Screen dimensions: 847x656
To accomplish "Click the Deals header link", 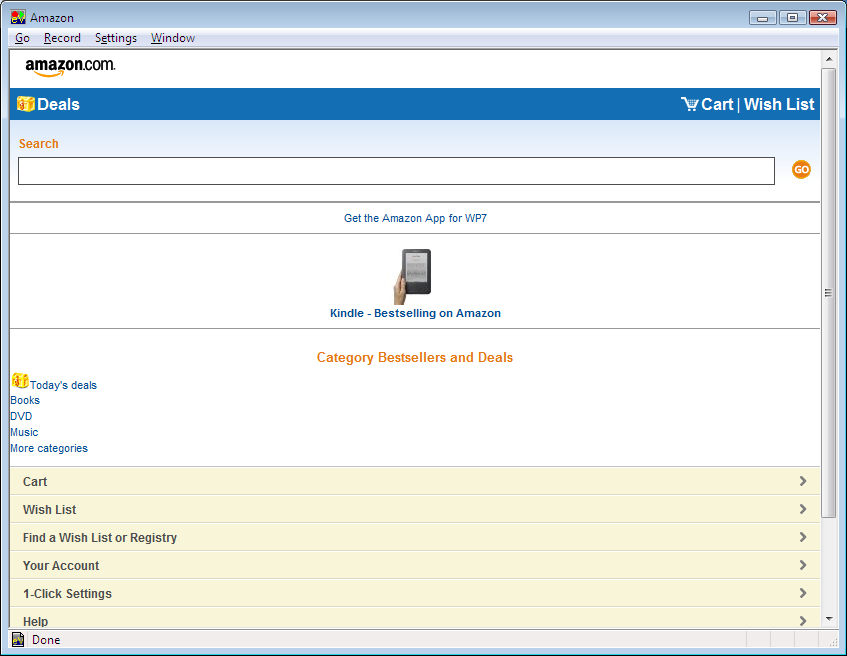I will [58, 104].
